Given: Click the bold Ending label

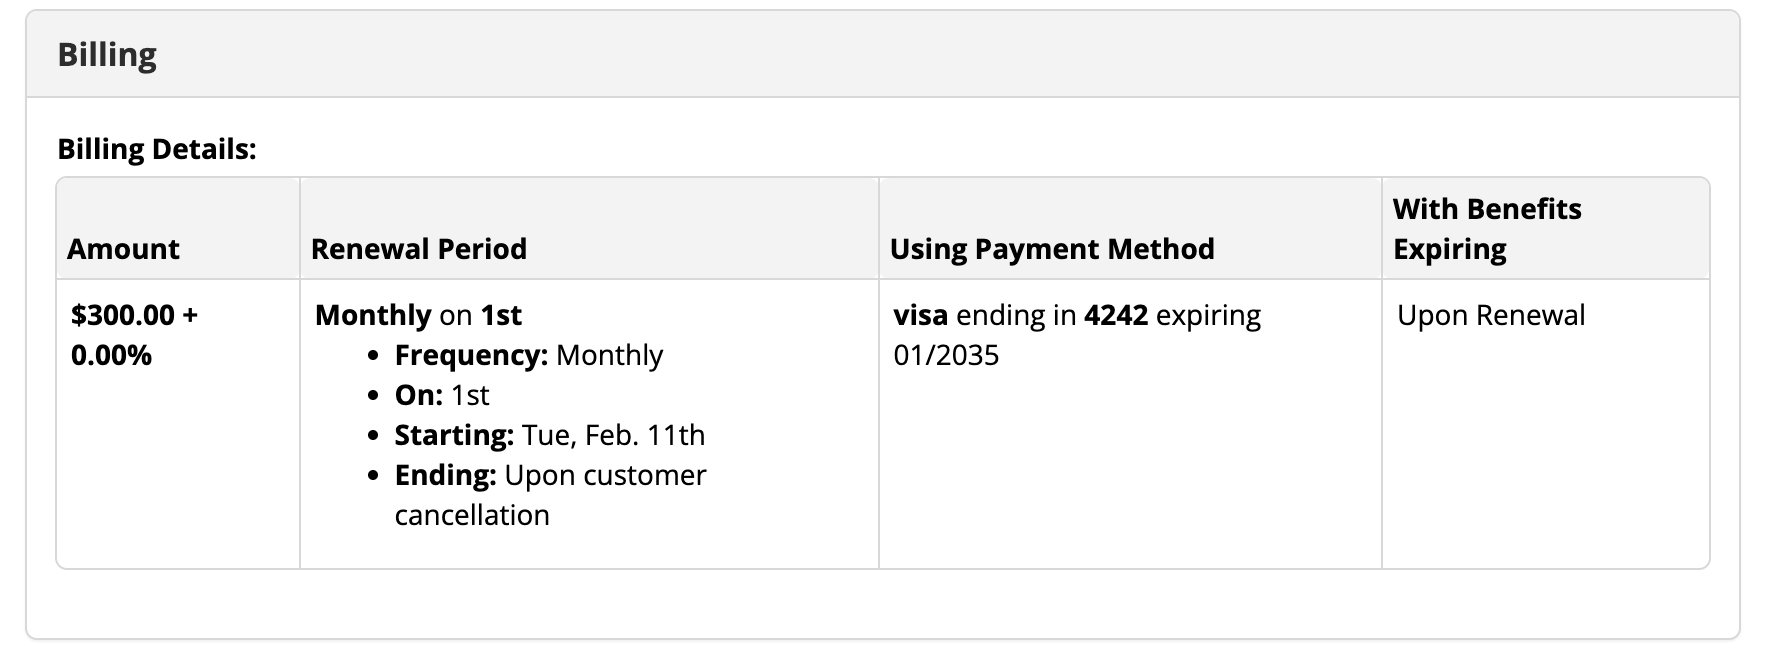Looking at the screenshot, I should click(445, 475).
